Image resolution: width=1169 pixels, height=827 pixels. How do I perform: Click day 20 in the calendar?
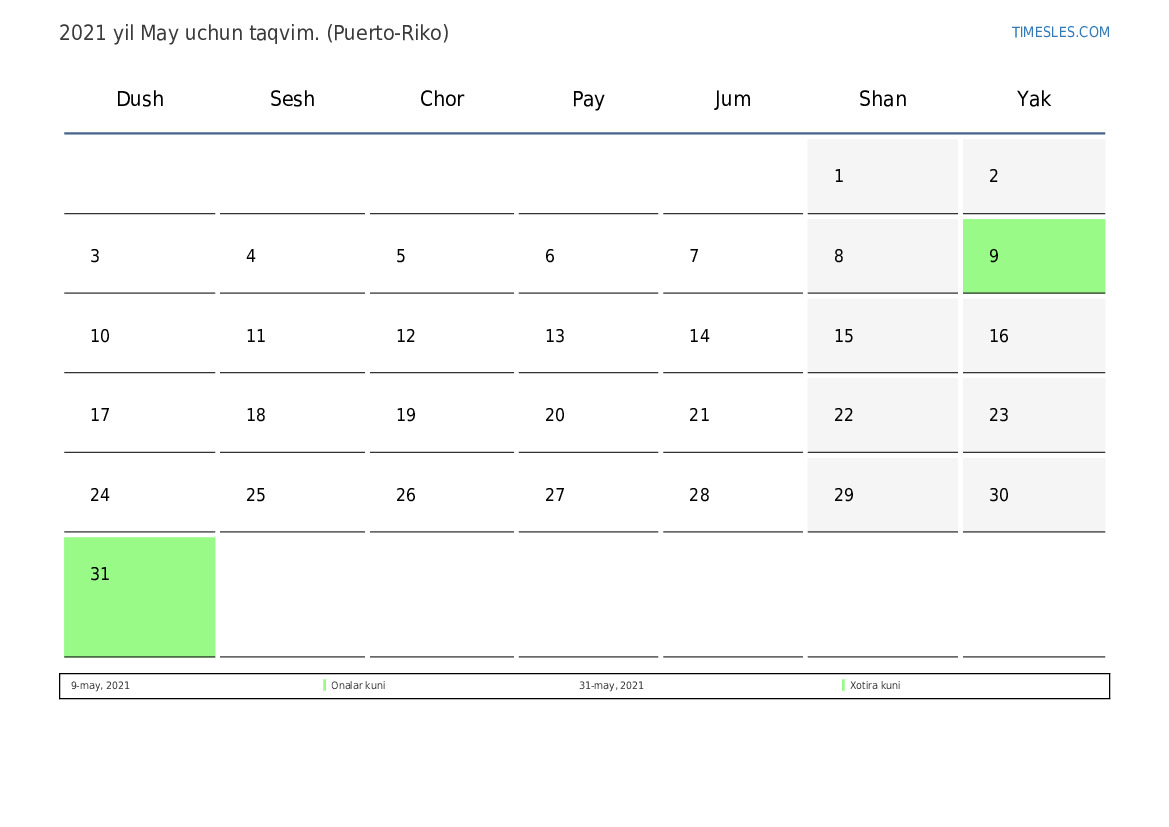[x=588, y=415]
